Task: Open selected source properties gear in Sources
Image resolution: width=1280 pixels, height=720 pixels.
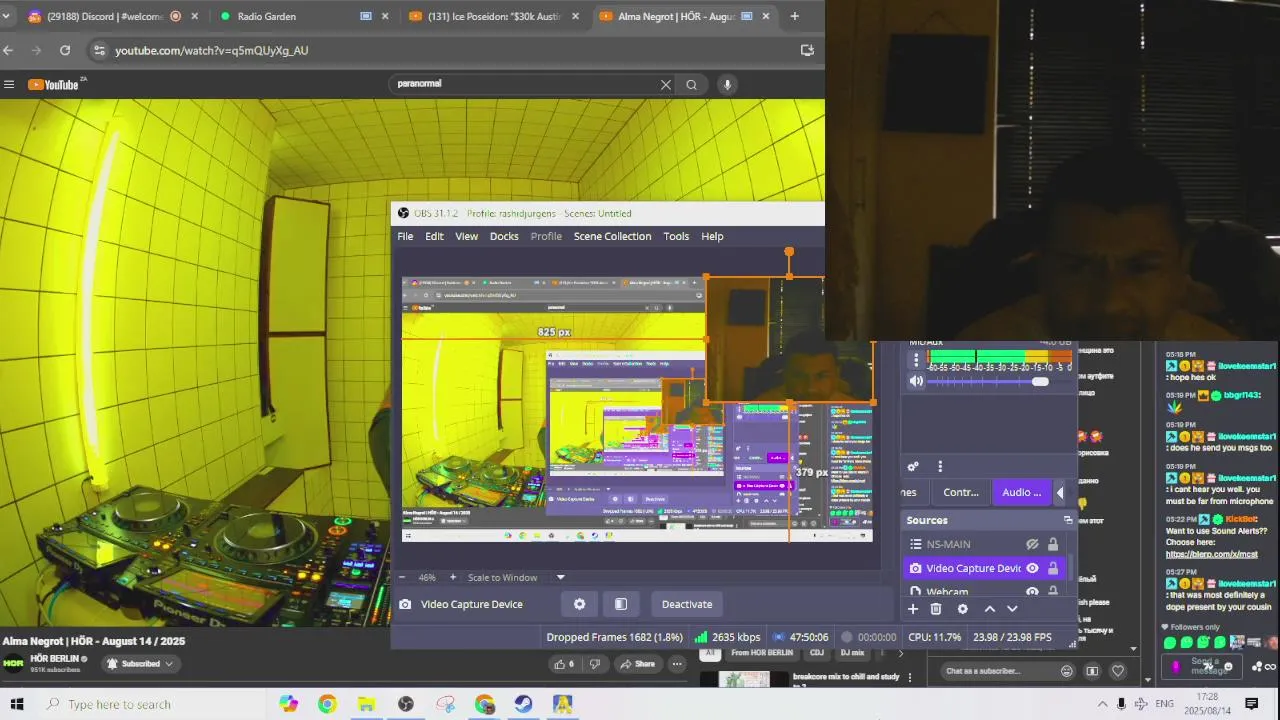Action: pos(962,609)
